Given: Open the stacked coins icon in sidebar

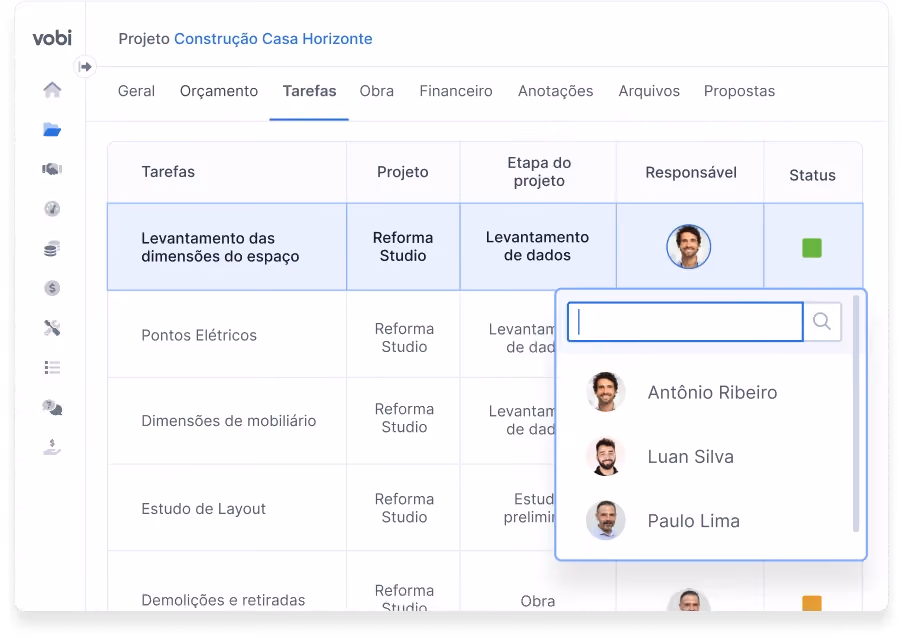Looking at the screenshot, I should click(x=52, y=249).
